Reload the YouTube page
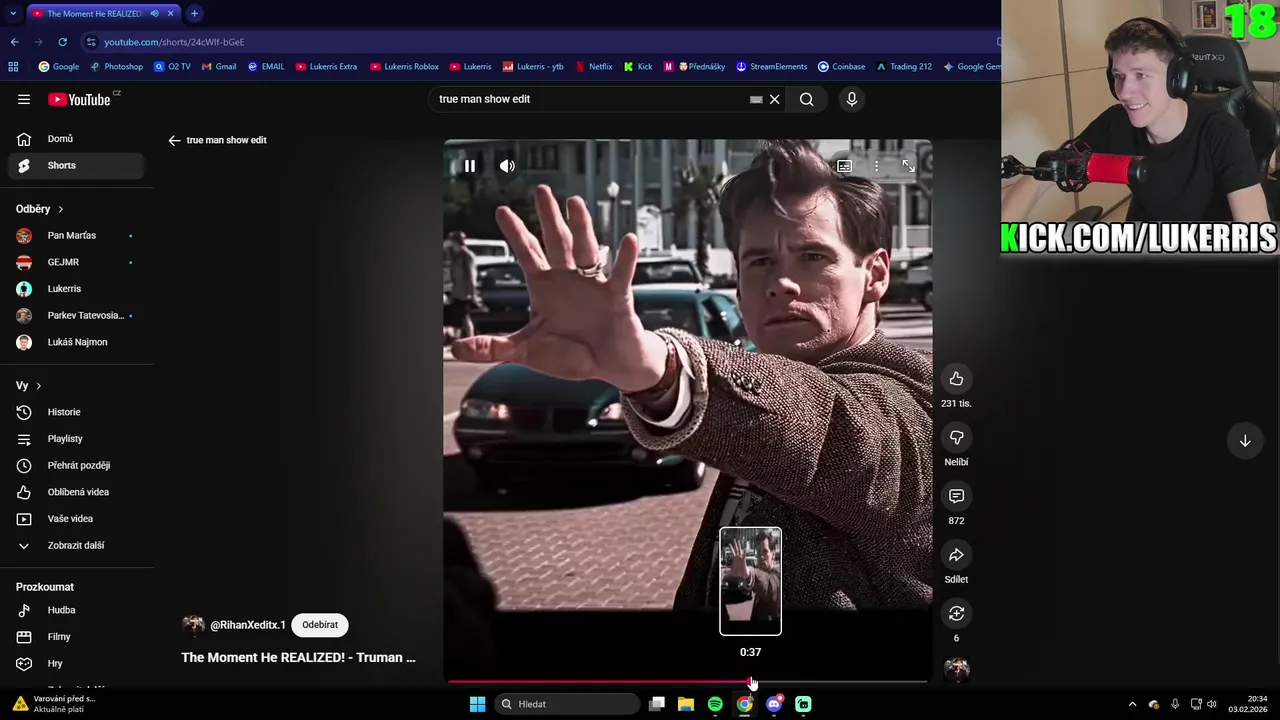The image size is (1280, 720). pos(62,42)
